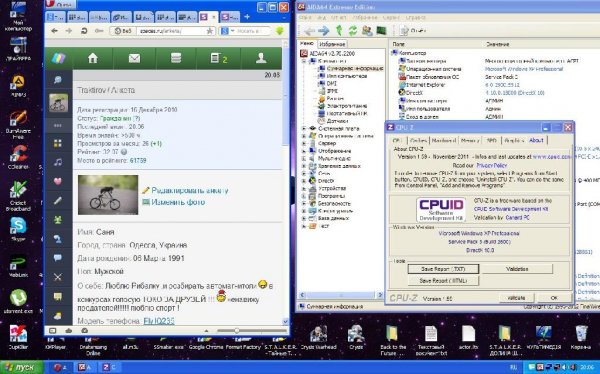Click Save Report (.TXT) in CPU-Z
The height and width of the screenshot is (374, 600).
(x=443, y=269)
